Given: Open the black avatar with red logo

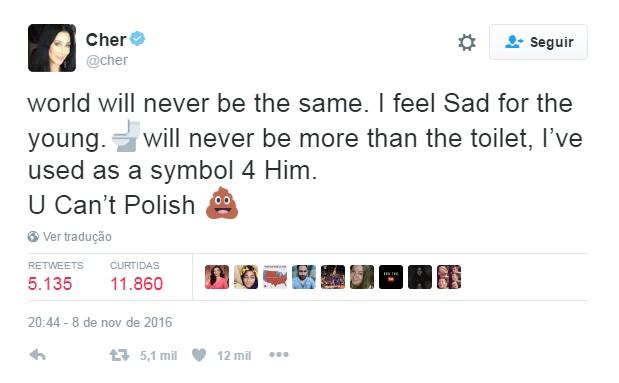Looking at the screenshot, I should point(391,277).
